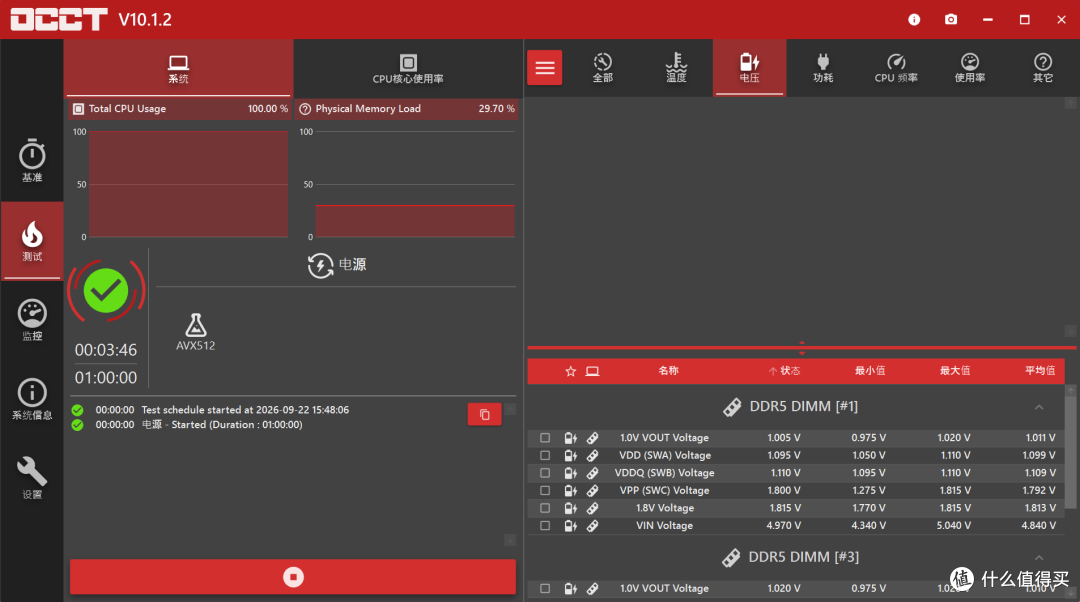Click the memory icon on DIMM #1 1.0V VOUT row

click(x=592, y=437)
